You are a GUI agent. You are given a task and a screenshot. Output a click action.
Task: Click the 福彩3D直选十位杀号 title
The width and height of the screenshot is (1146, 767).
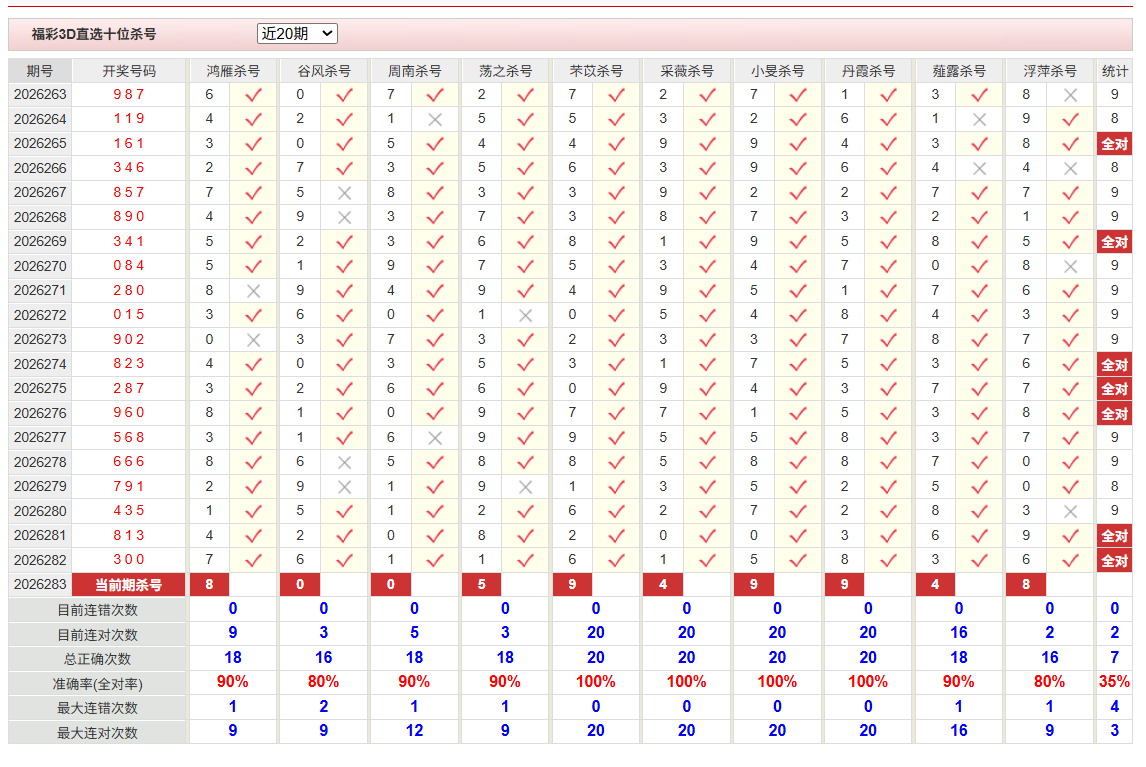94,34
